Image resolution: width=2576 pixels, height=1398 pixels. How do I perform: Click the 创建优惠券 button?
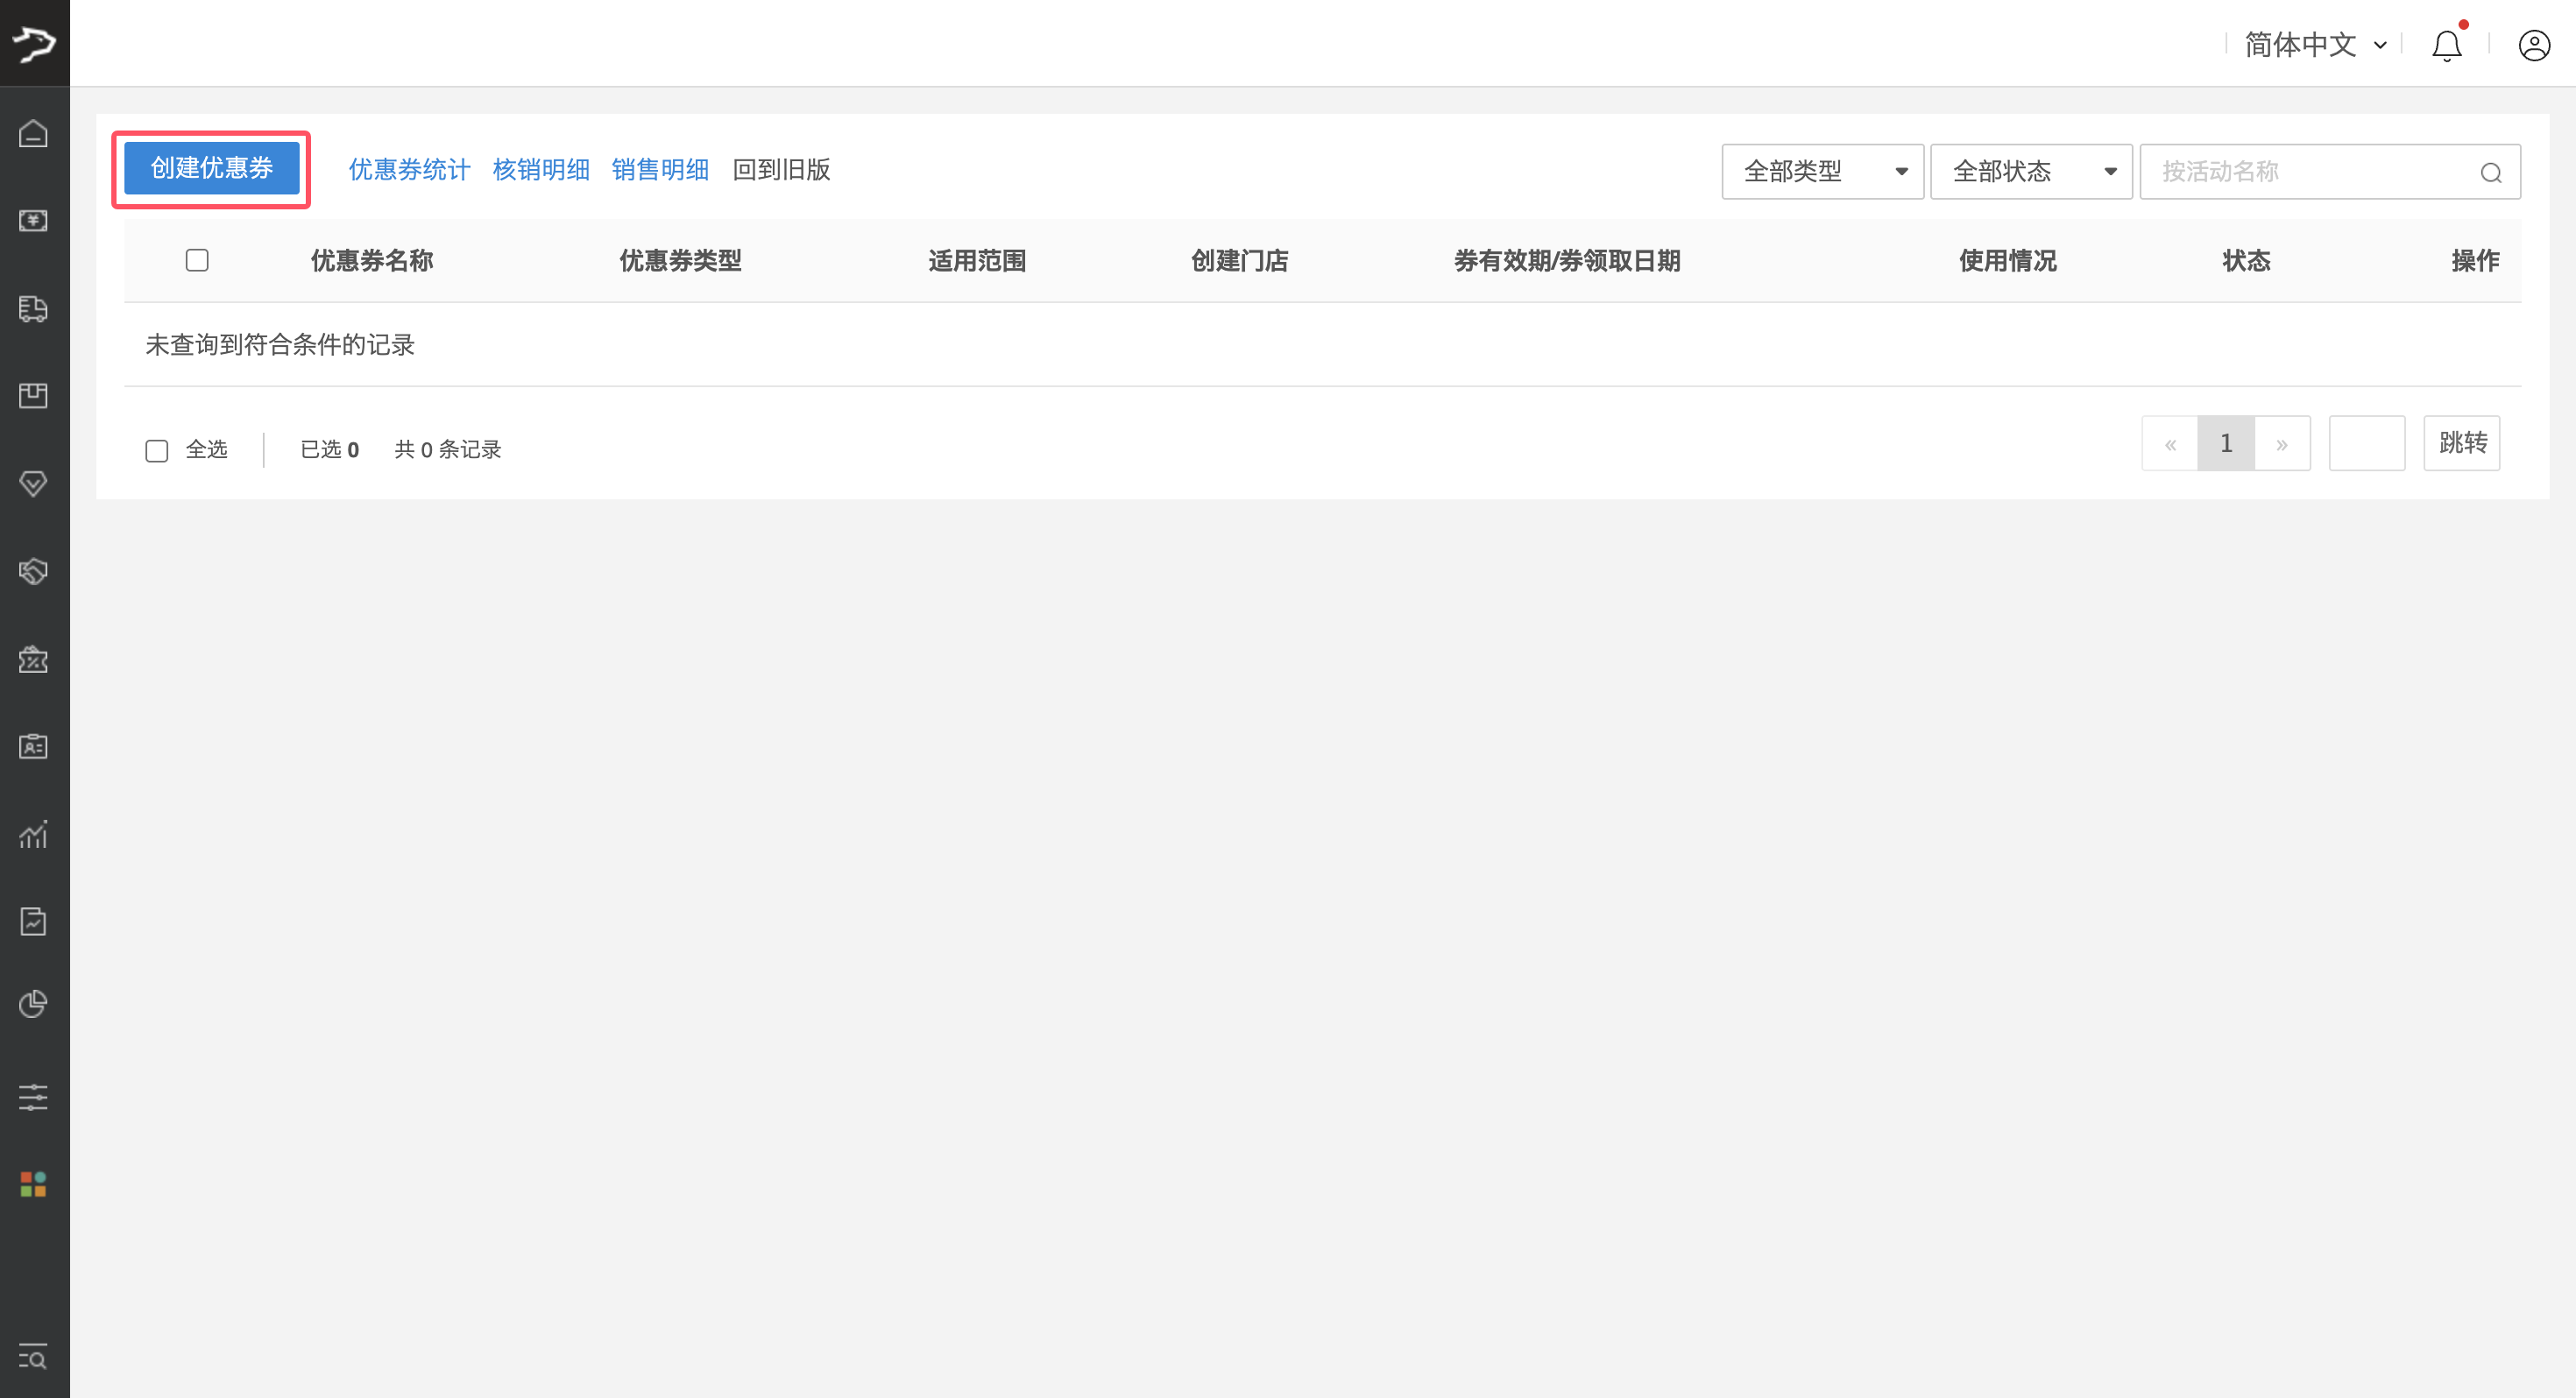[x=211, y=168]
